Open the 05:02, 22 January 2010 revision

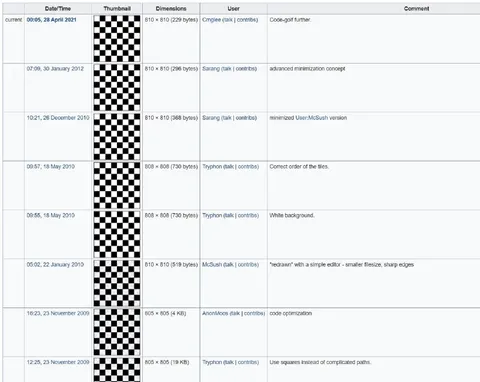tap(55, 265)
